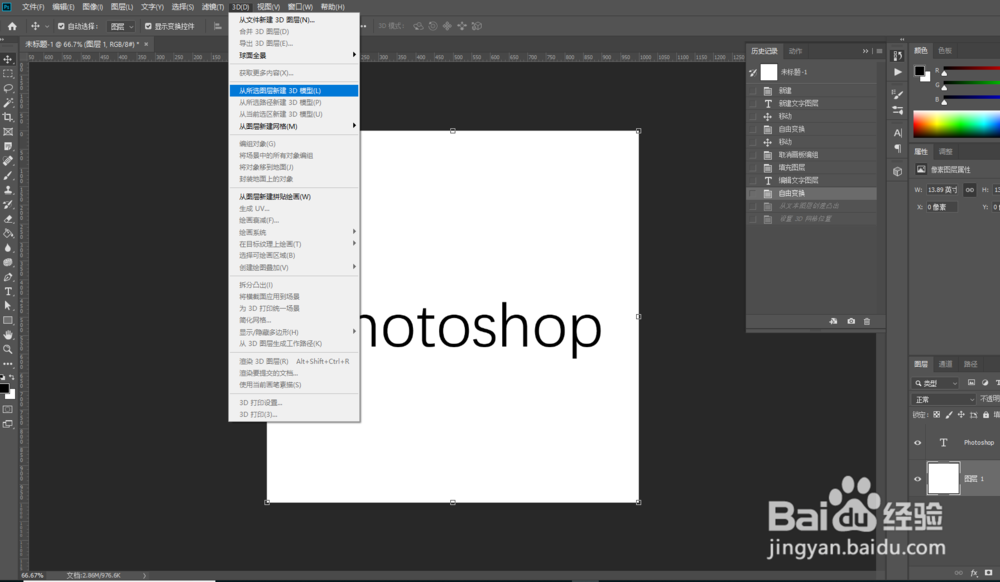Click the Home icon in options bar

click(x=12, y=26)
